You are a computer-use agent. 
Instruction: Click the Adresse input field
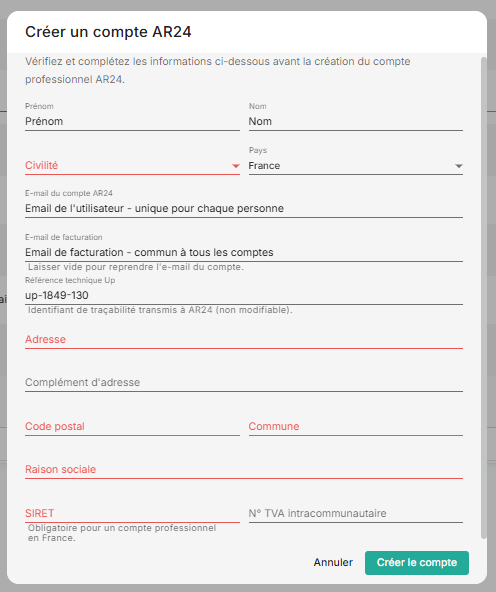click(x=244, y=339)
